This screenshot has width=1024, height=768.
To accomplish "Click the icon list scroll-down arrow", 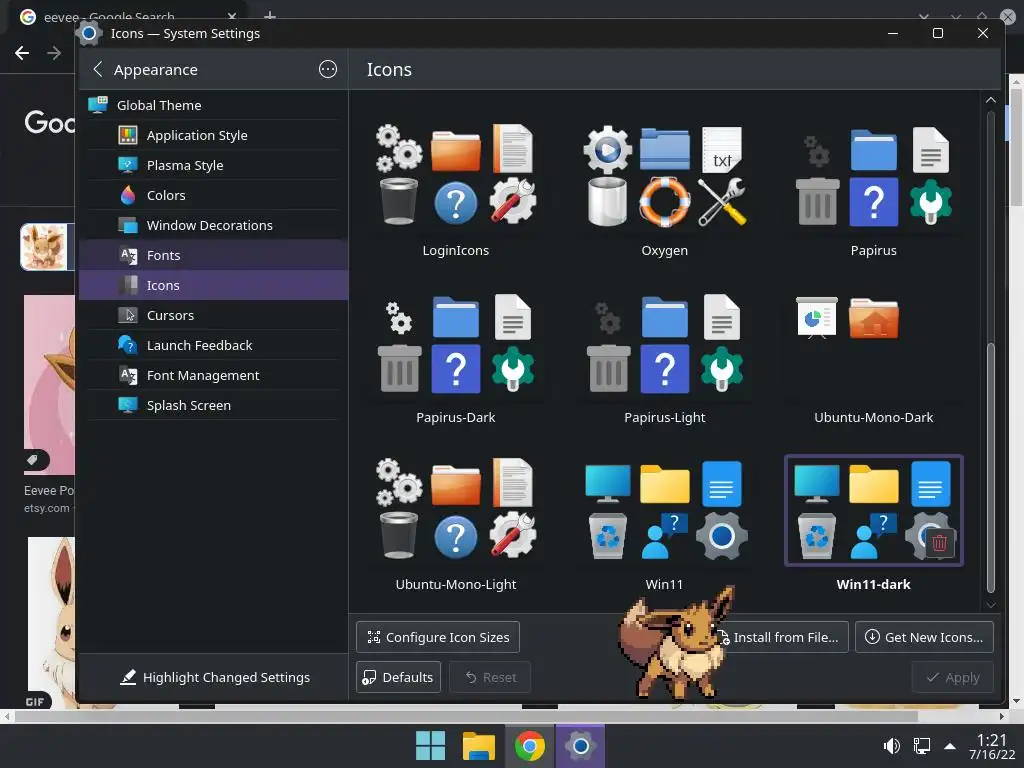I will 991,605.
